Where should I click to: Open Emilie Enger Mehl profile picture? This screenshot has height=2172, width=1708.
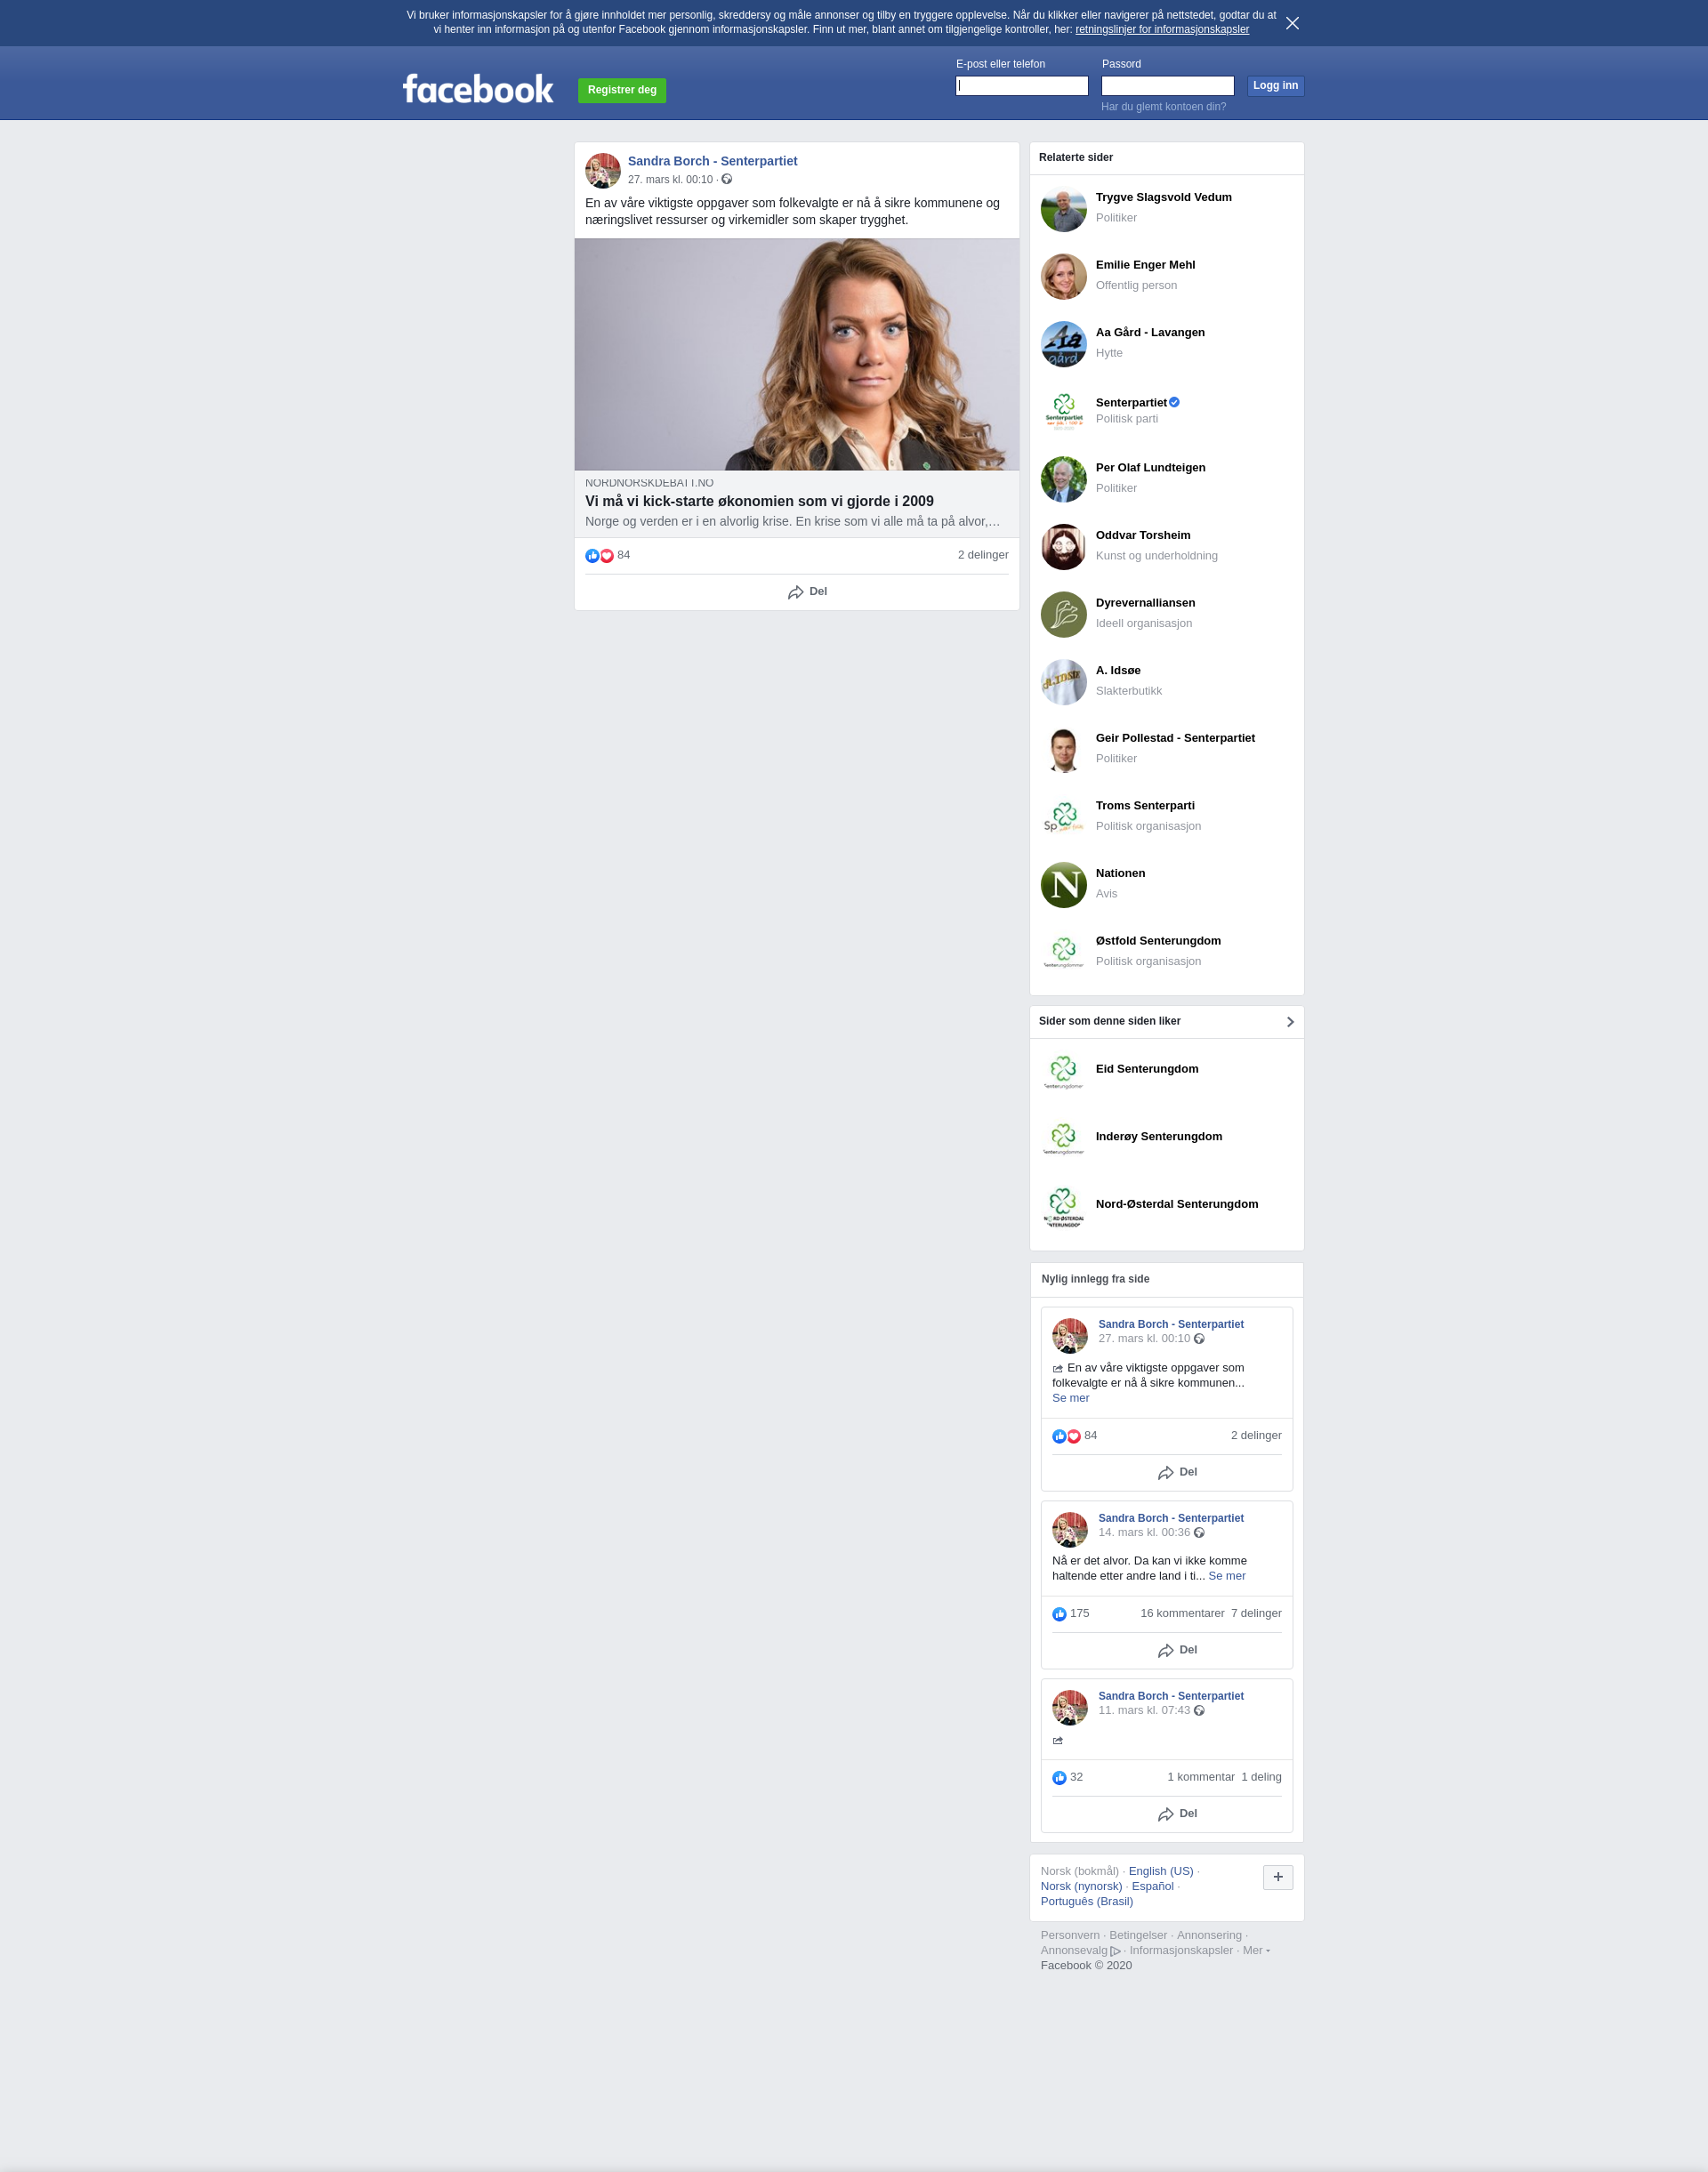tap(1063, 276)
